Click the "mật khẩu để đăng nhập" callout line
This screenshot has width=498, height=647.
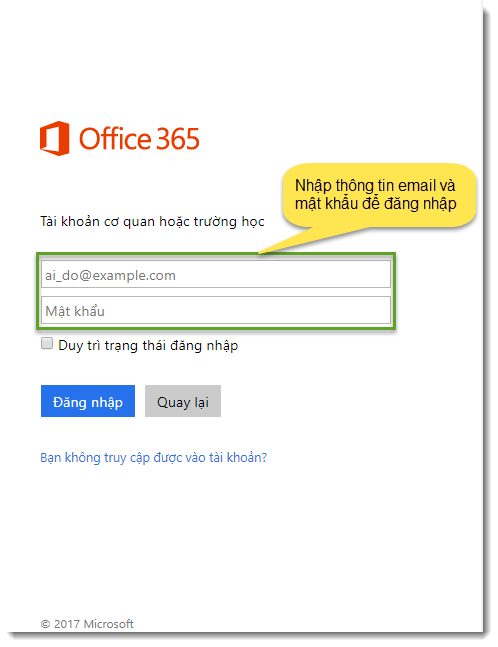pyautogui.click(x=375, y=204)
